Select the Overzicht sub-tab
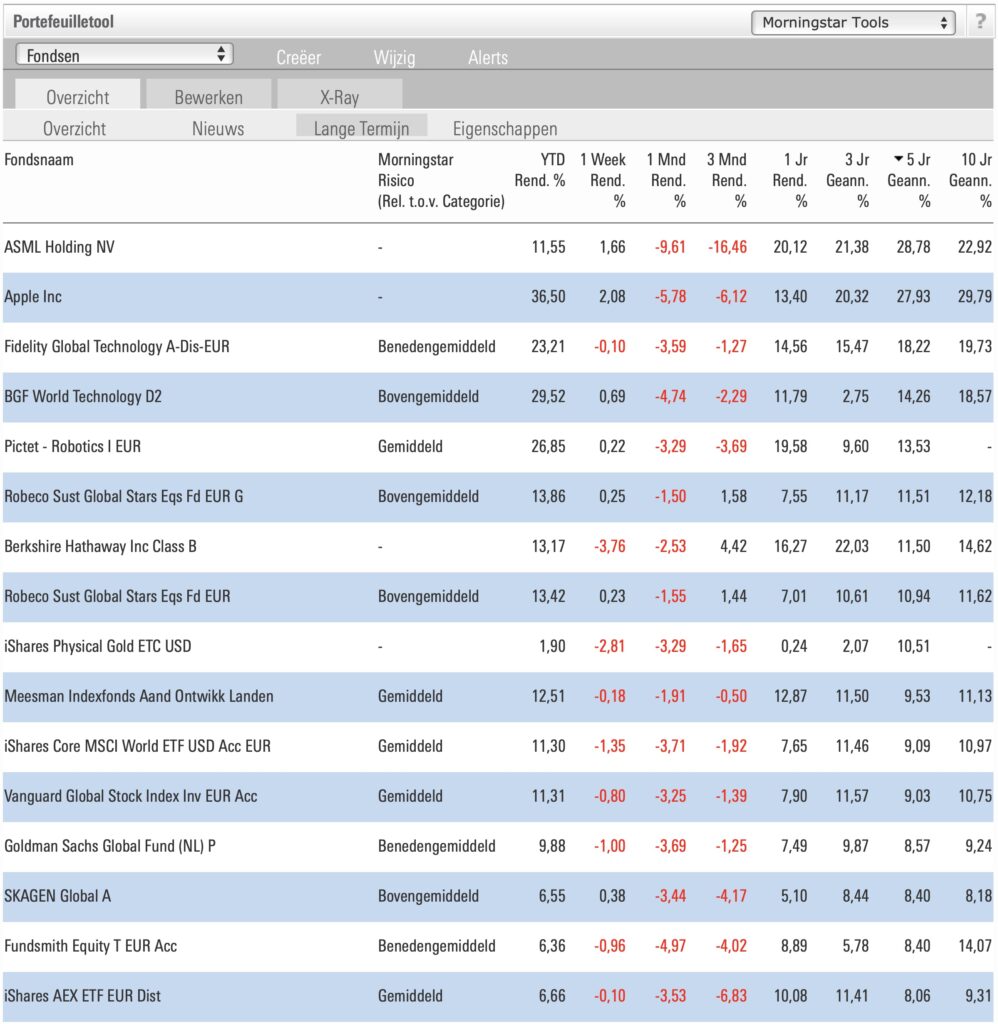Viewport: 998px width, 1024px height. 74,128
